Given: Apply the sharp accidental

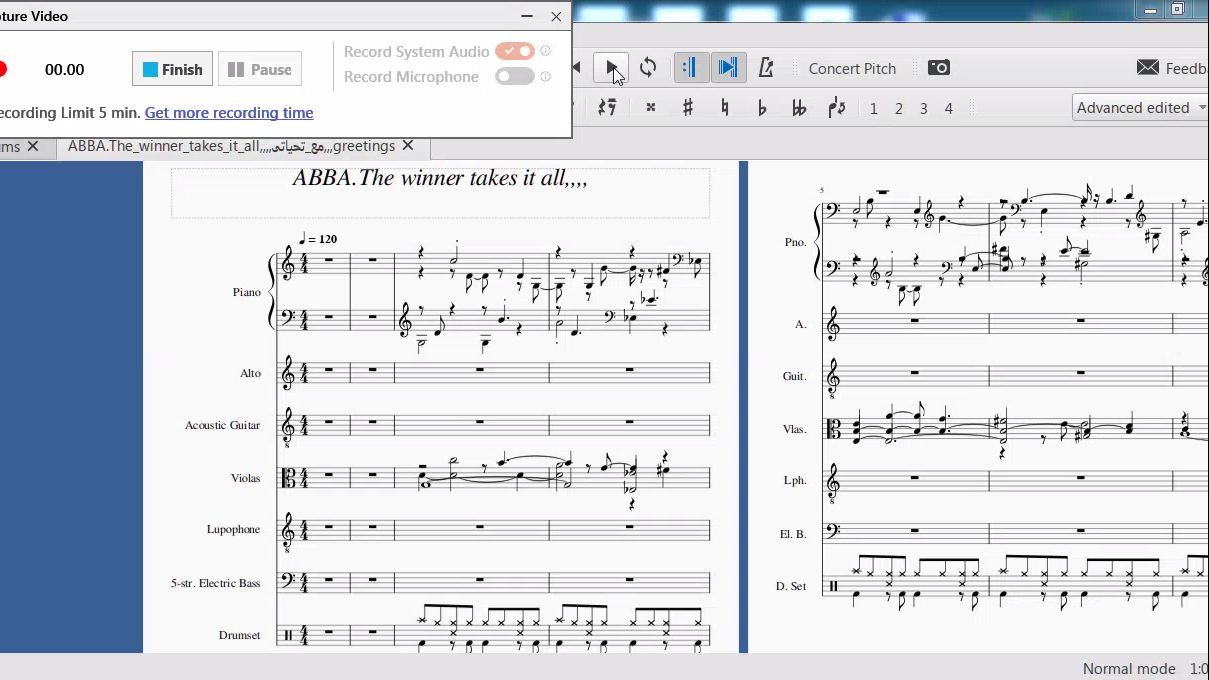Looking at the screenshot, I should coord(688,108).
